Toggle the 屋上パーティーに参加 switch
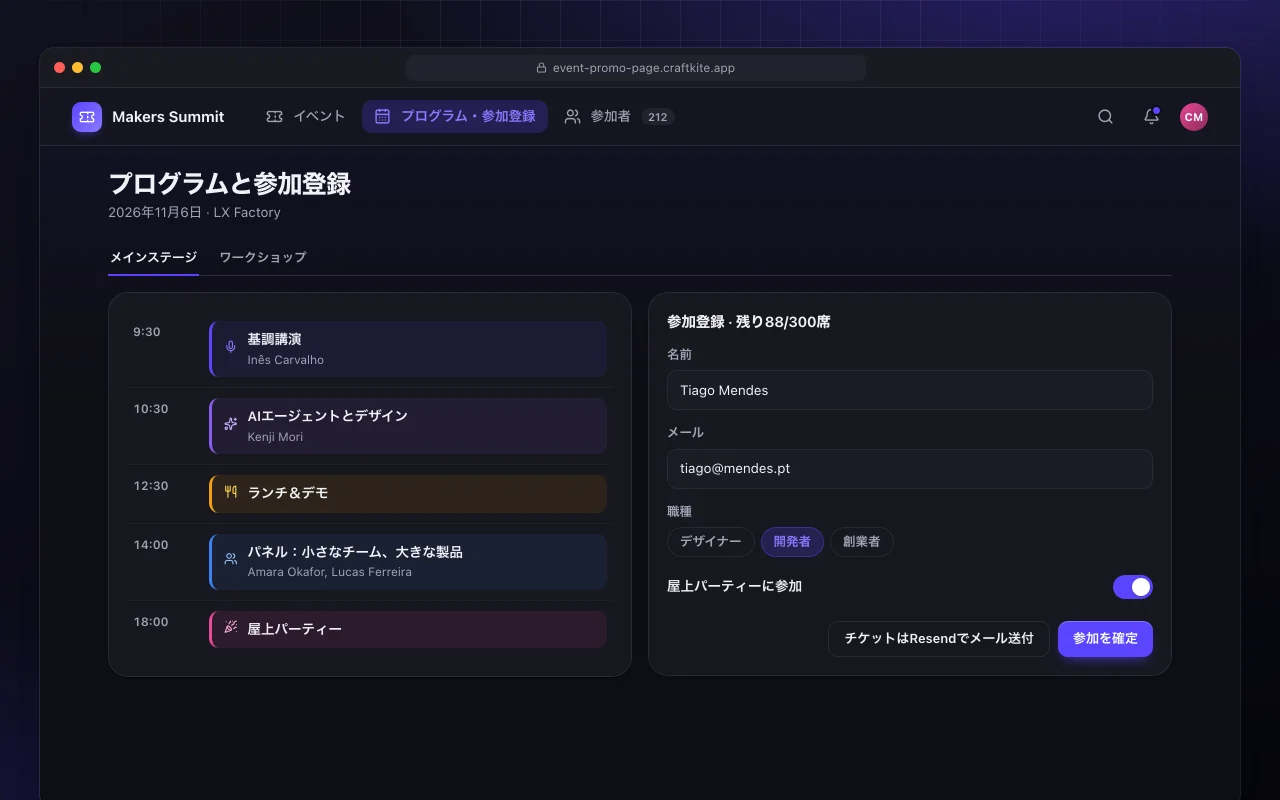The height and width of the screenshot is (800, 1280). [1133, 587]
